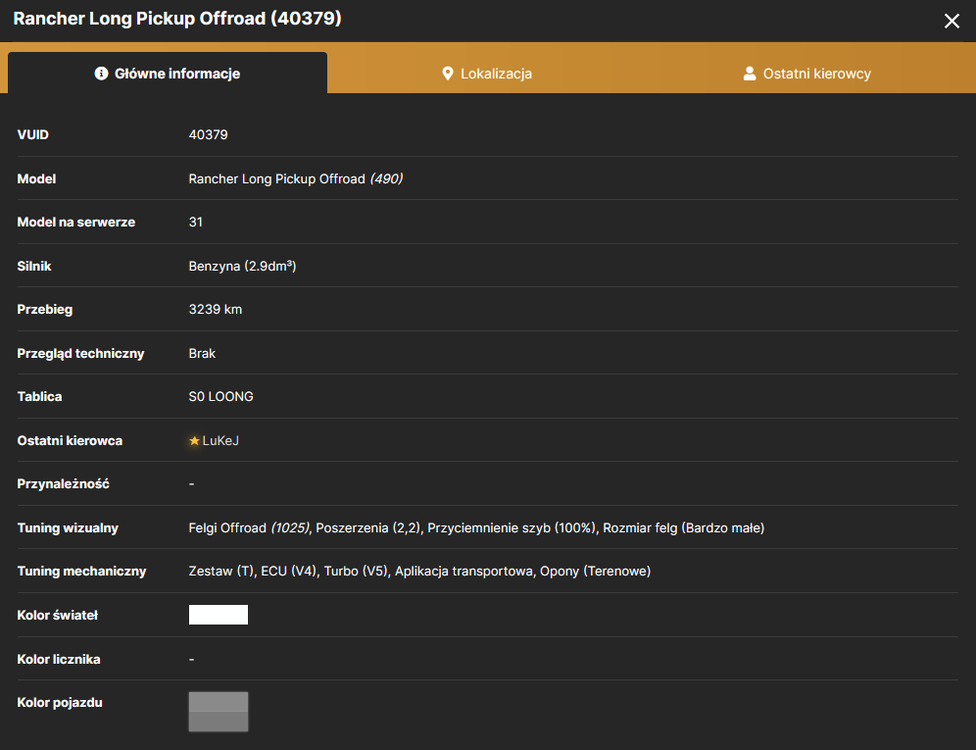Click the Felgi Offroad tuning entry
The height and width of the screenshot is (750, 976).
[249, 528]
